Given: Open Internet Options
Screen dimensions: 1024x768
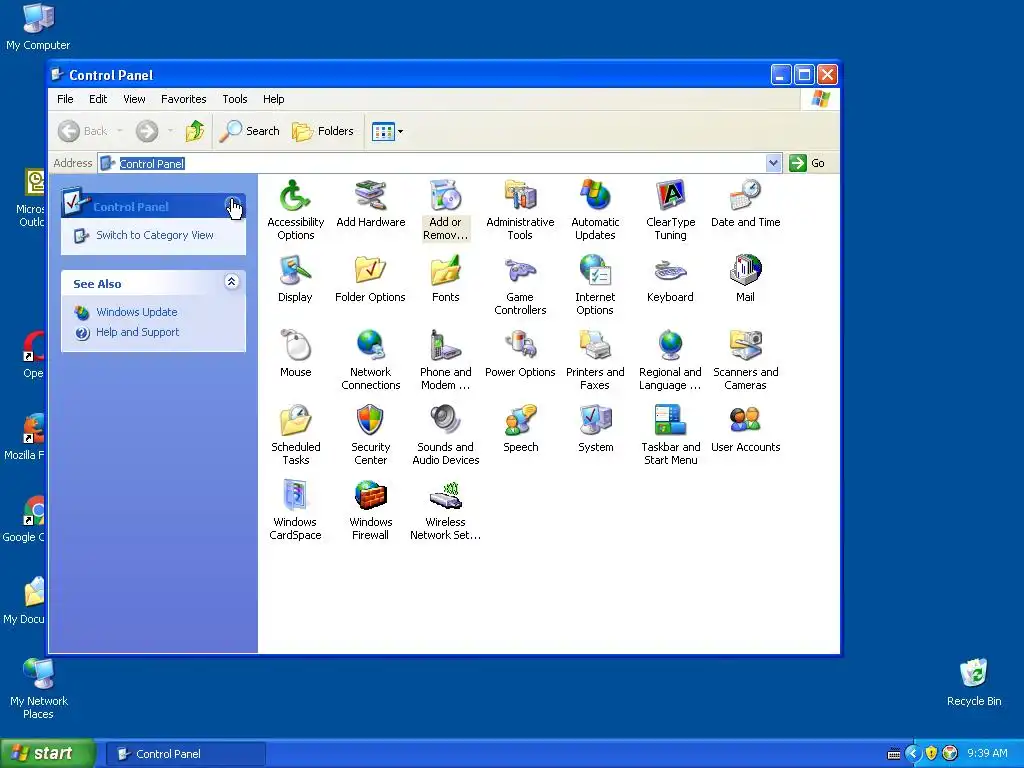Looking at the screenshot, I should coord(595,285).
